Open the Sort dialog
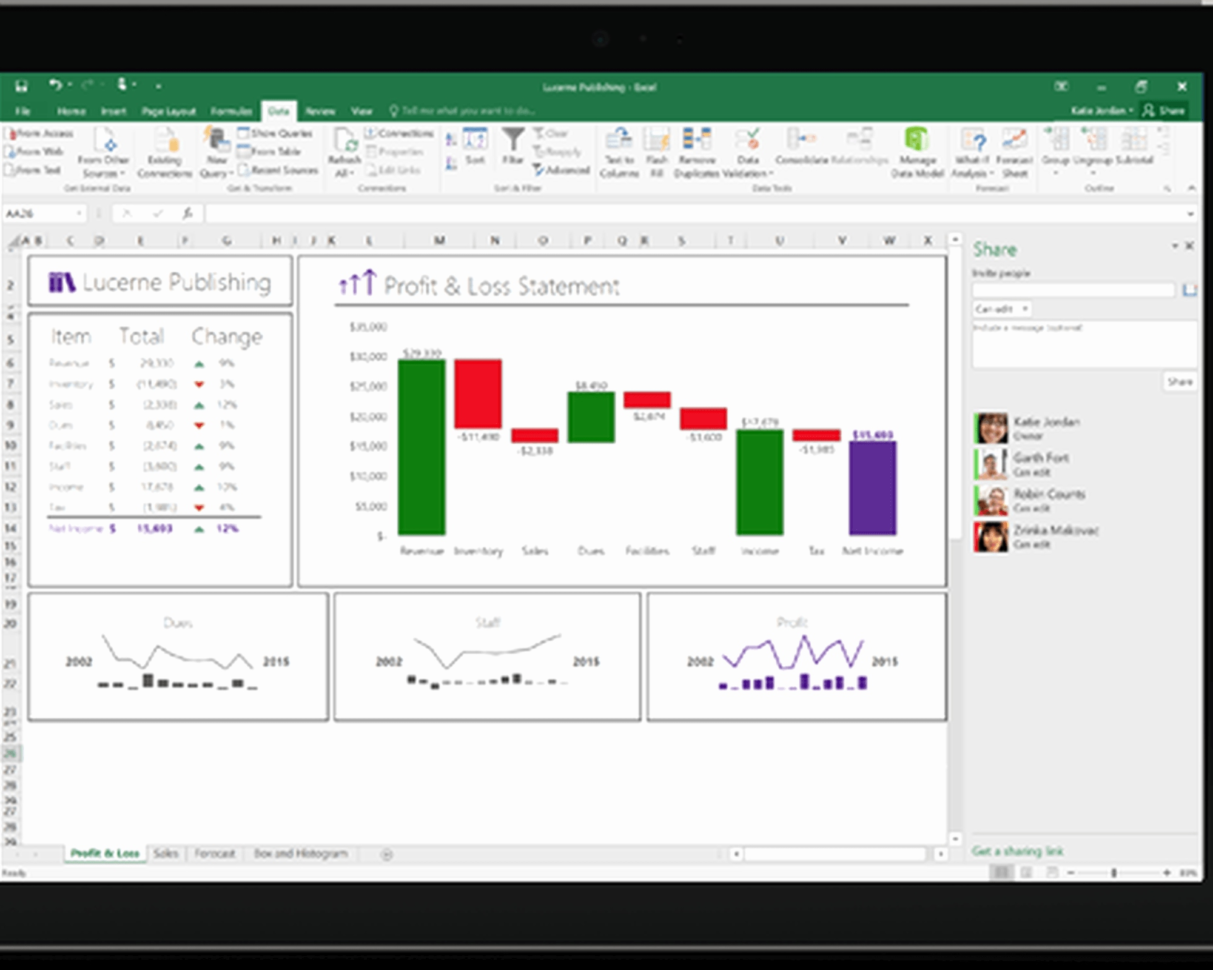This screenshot has height=970, width=1213. point(475,147)
